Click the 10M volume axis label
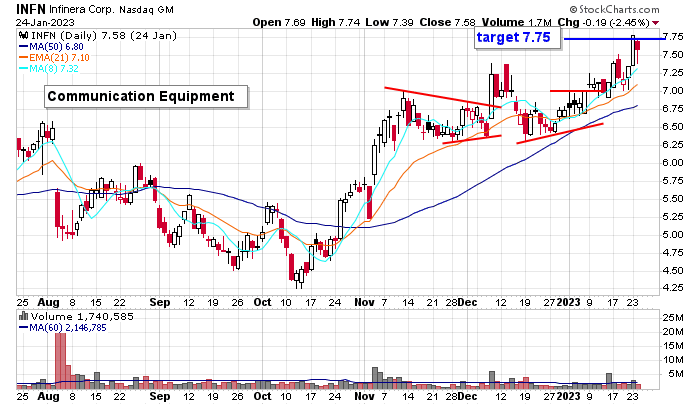 (673, 359)
